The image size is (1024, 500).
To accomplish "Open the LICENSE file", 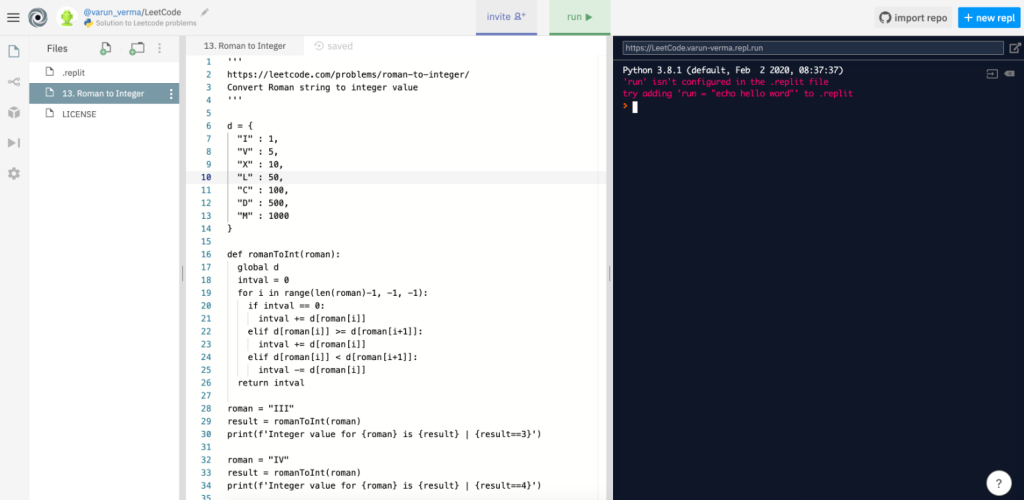I will pos(79,114).
